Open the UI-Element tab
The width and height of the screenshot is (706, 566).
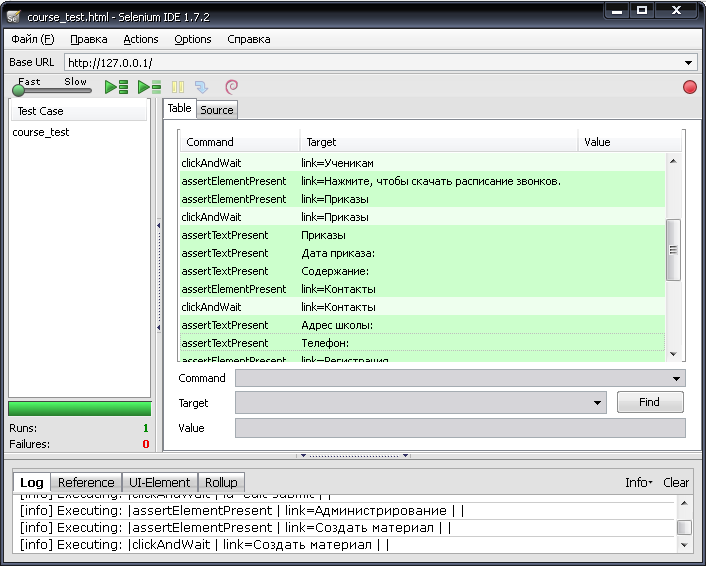(159, 483)
